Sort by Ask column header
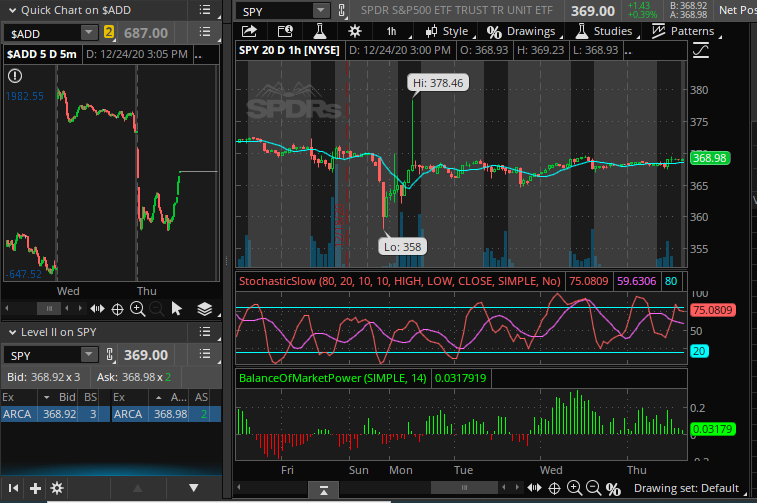Viewport: 757px width, 503px height. point(171,397)
